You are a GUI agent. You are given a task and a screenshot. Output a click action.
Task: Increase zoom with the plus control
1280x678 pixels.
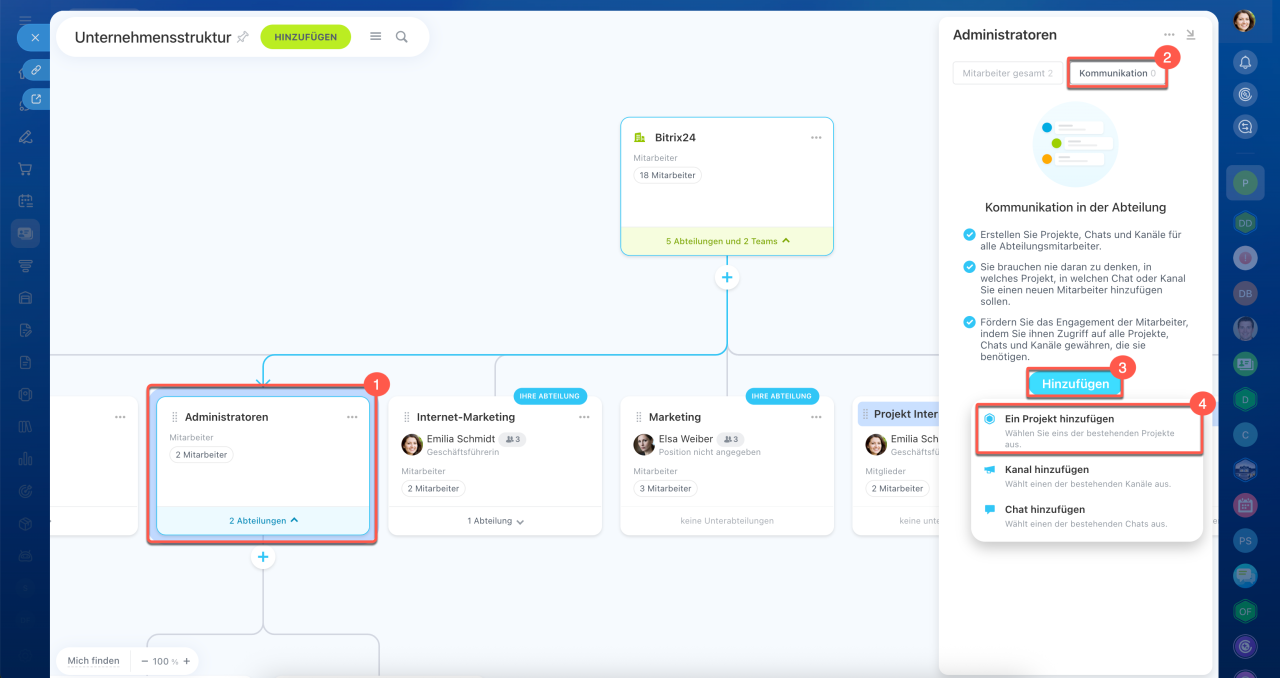[186, 661]
